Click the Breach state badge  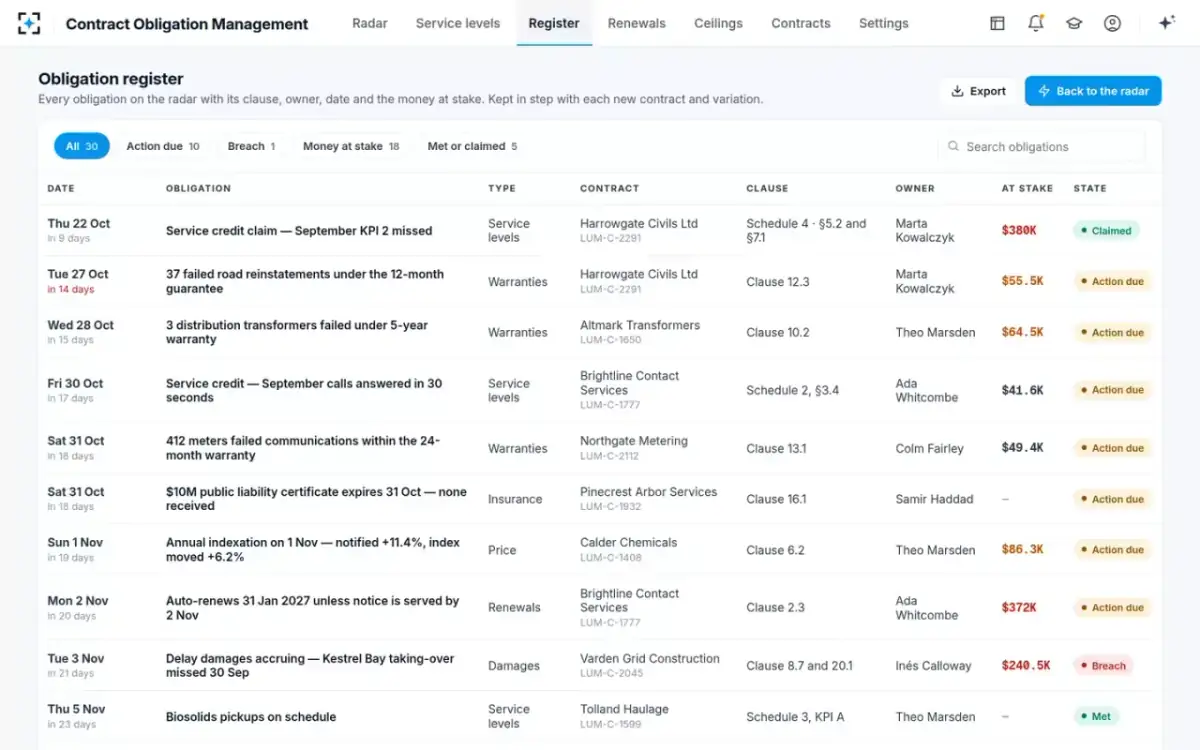(x=1102, y=665)
